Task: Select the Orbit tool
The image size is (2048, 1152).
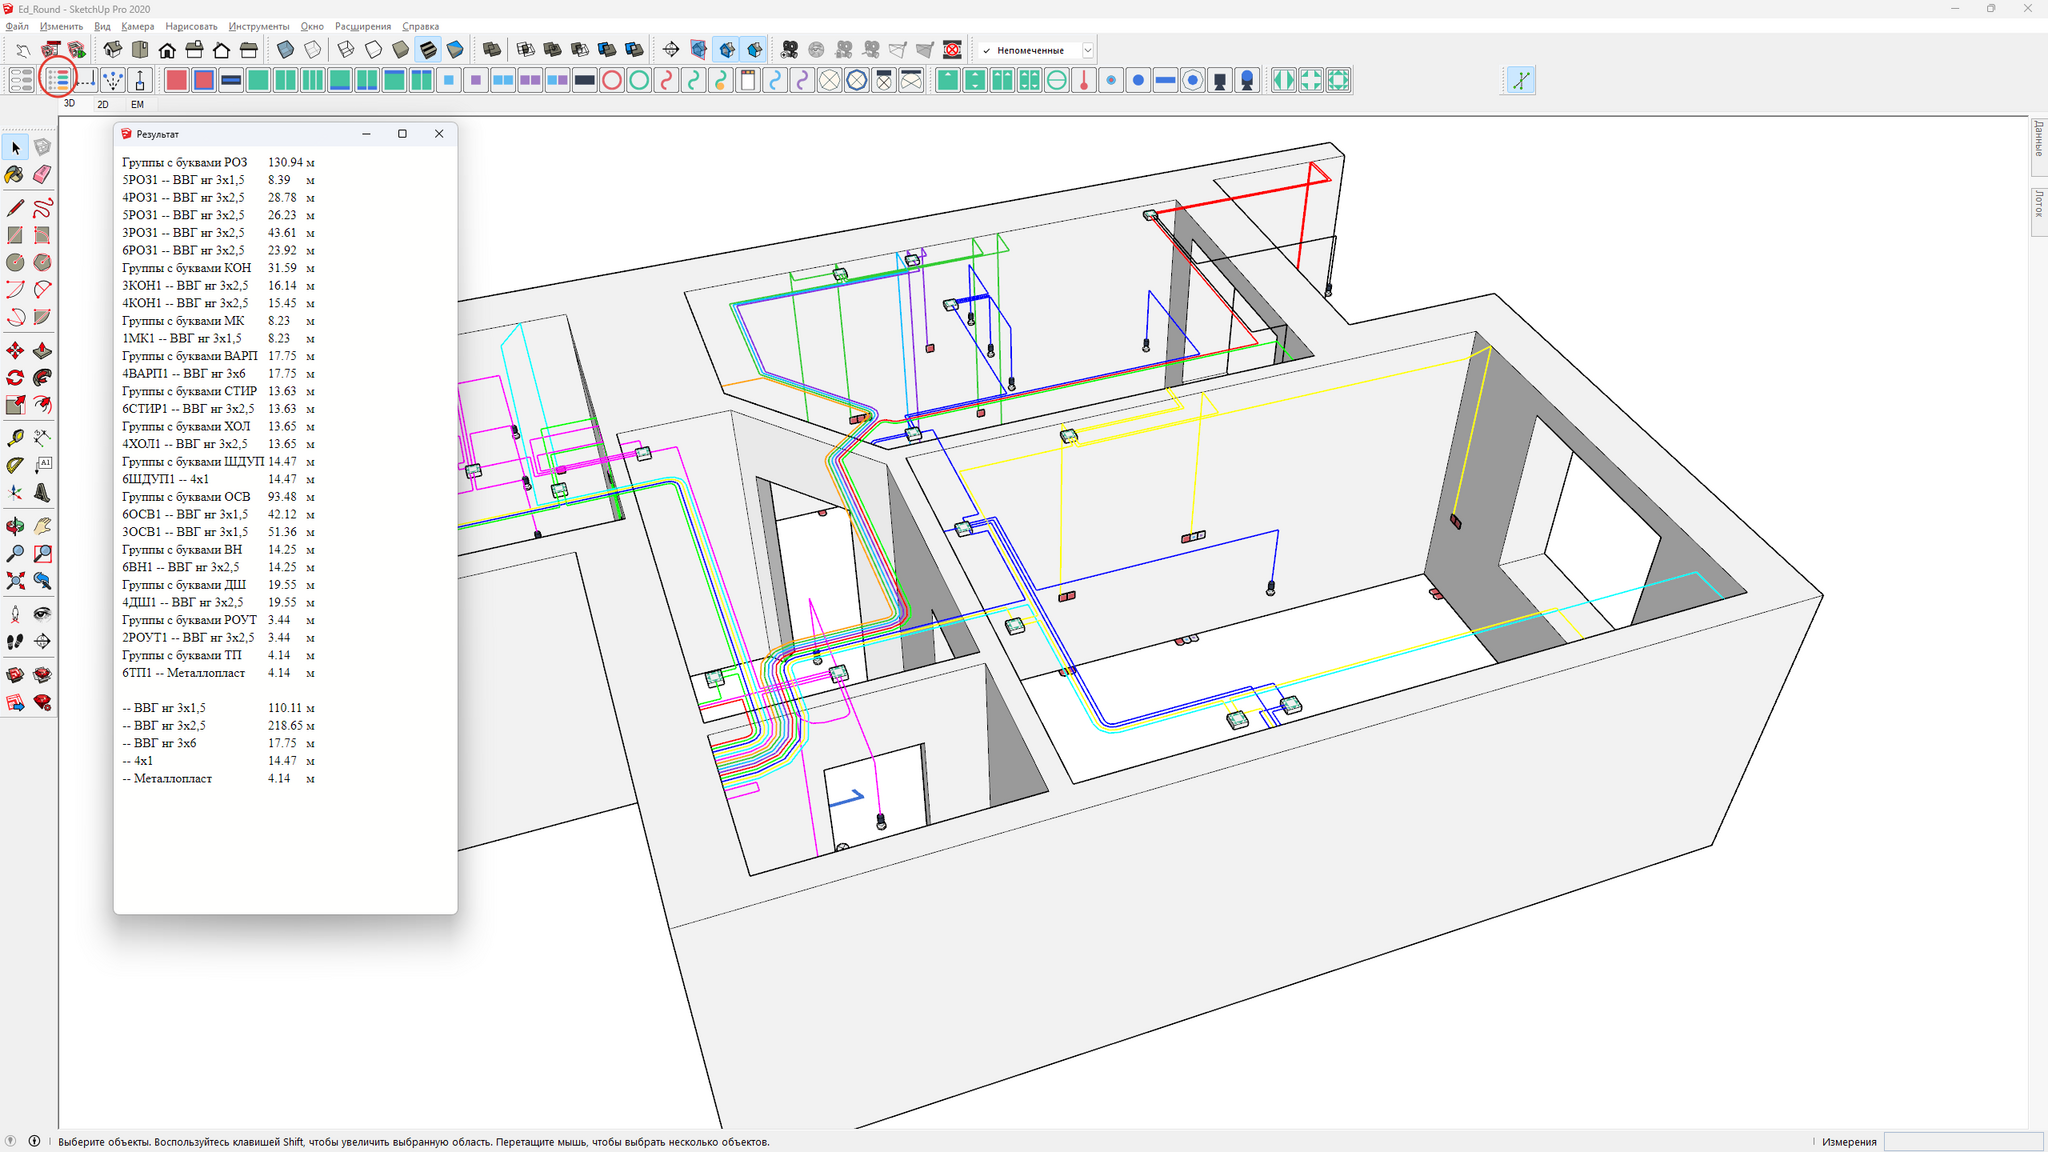Action: (15, 526)
